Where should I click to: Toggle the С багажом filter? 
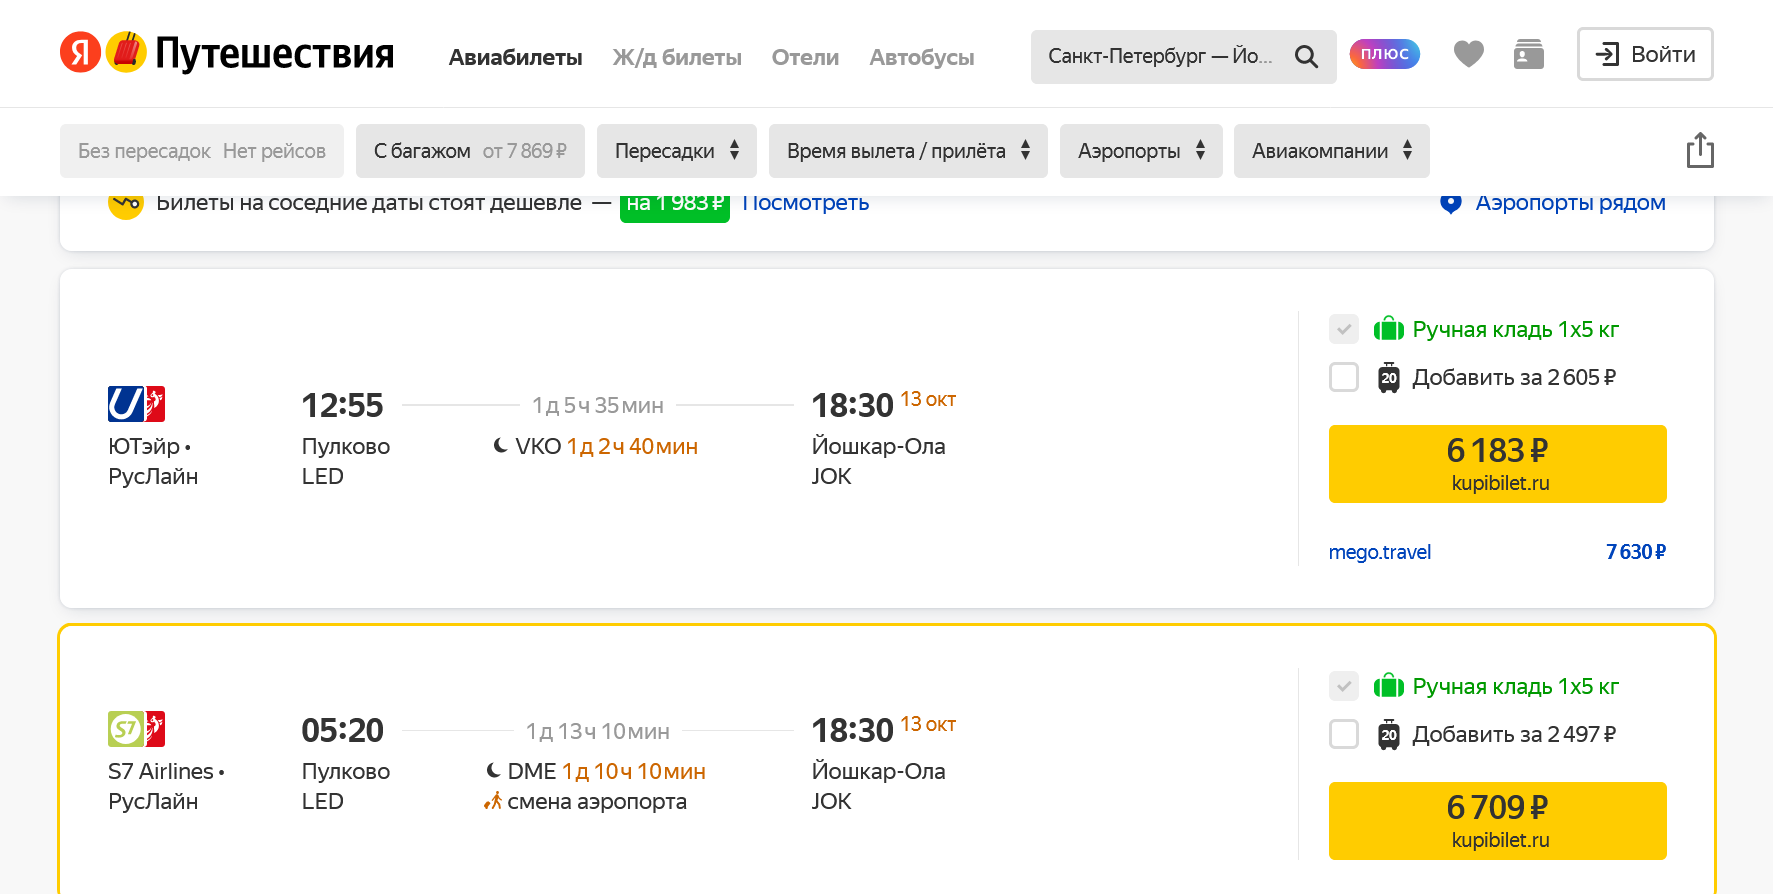point(470,151)
